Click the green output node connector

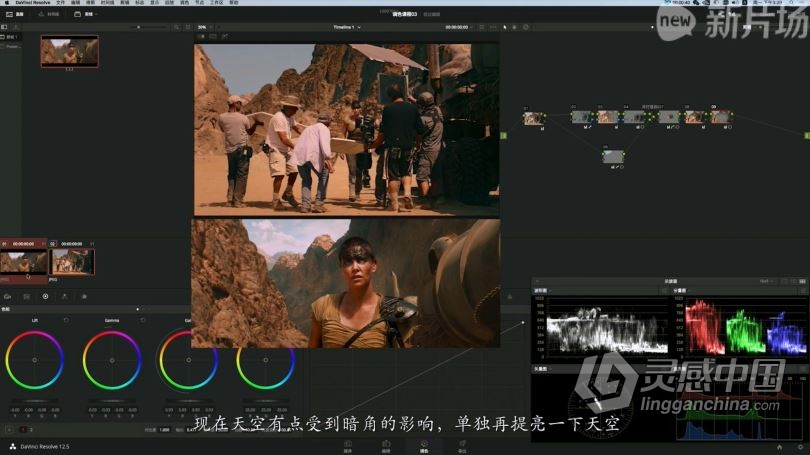pos(807,135)
